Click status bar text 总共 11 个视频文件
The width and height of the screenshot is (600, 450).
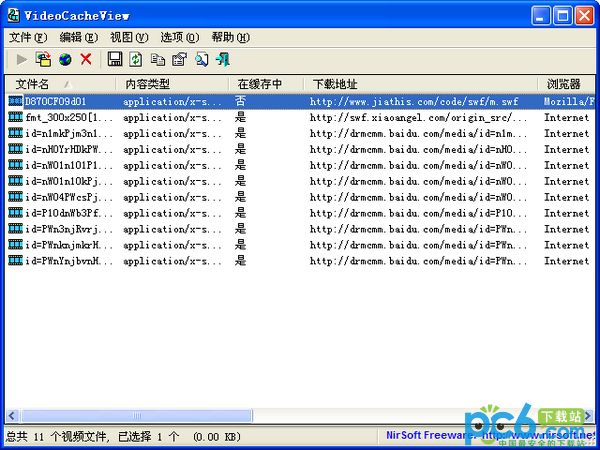[x=58, y=437]
